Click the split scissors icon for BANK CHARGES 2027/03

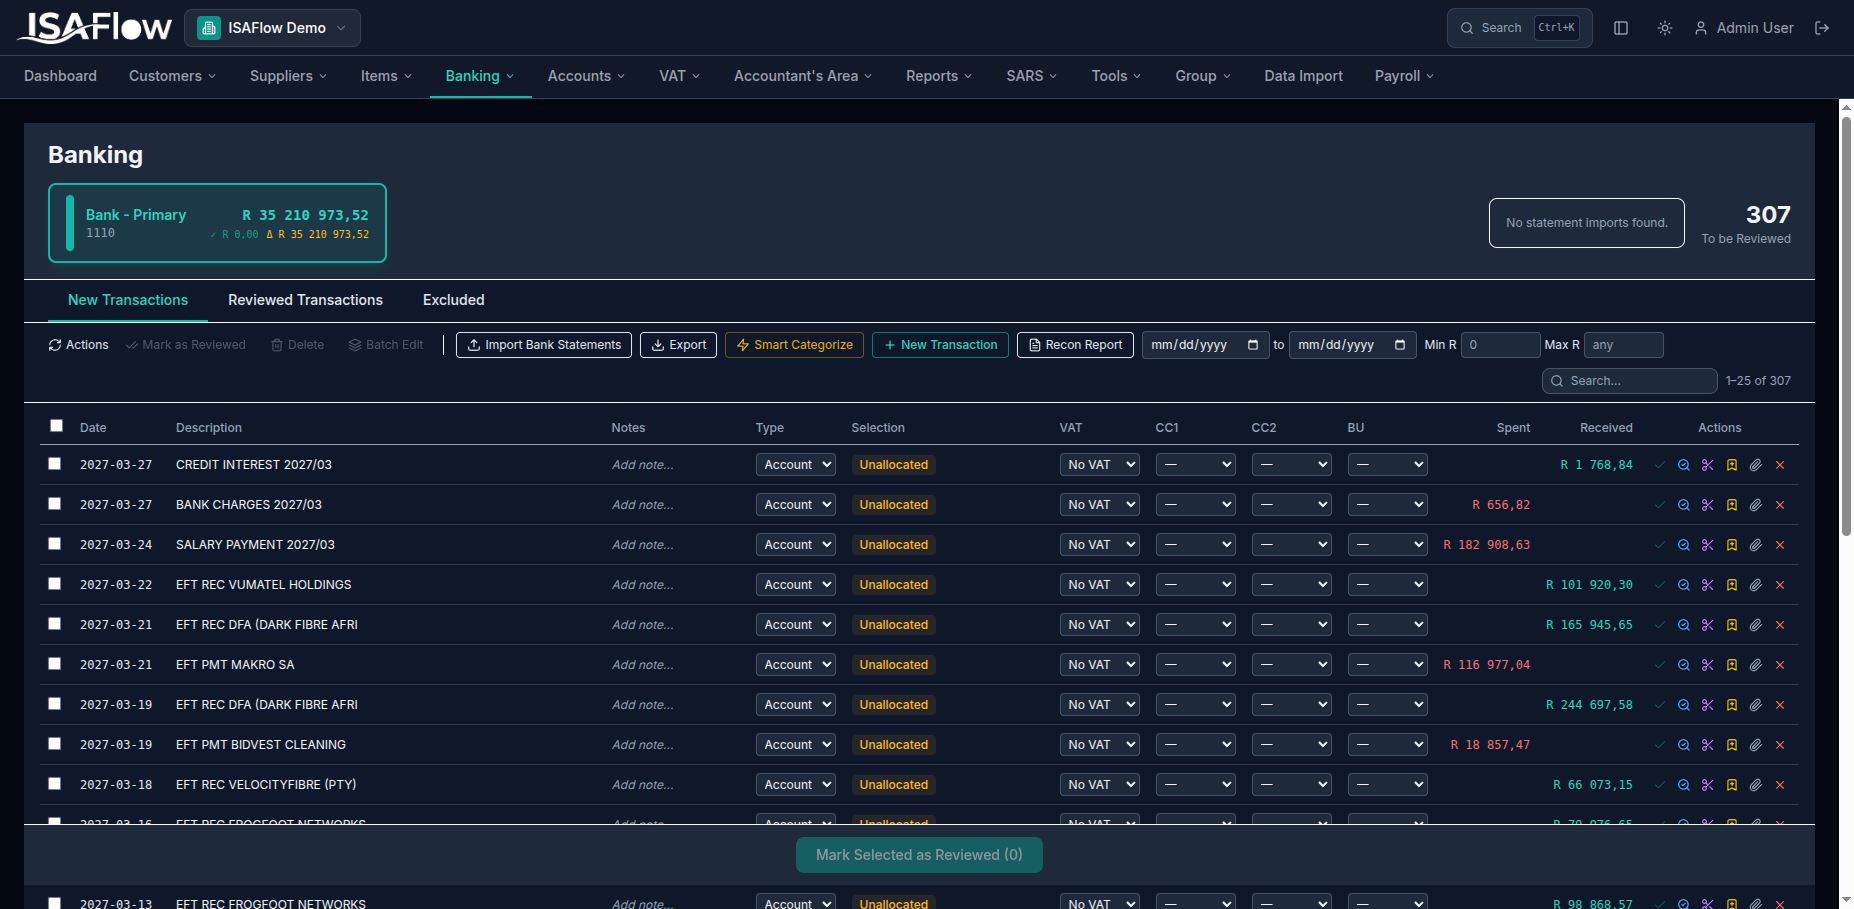coord(1708,505)
